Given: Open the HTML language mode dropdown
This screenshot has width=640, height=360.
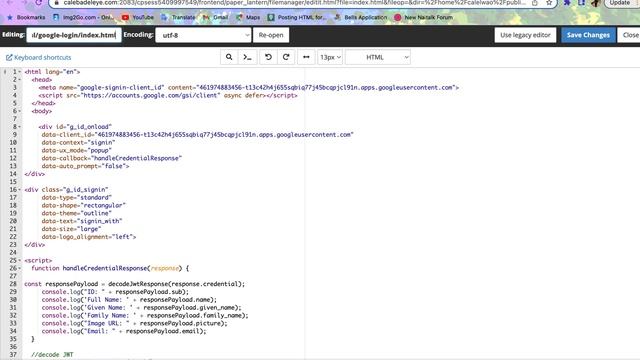Looking at the screenshot, I should 378,57.
